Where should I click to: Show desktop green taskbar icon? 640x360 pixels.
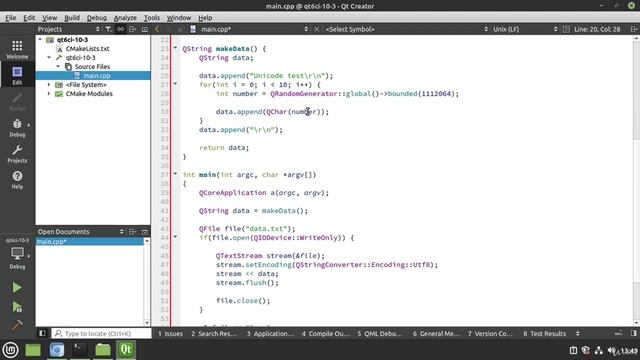(33, 350)
